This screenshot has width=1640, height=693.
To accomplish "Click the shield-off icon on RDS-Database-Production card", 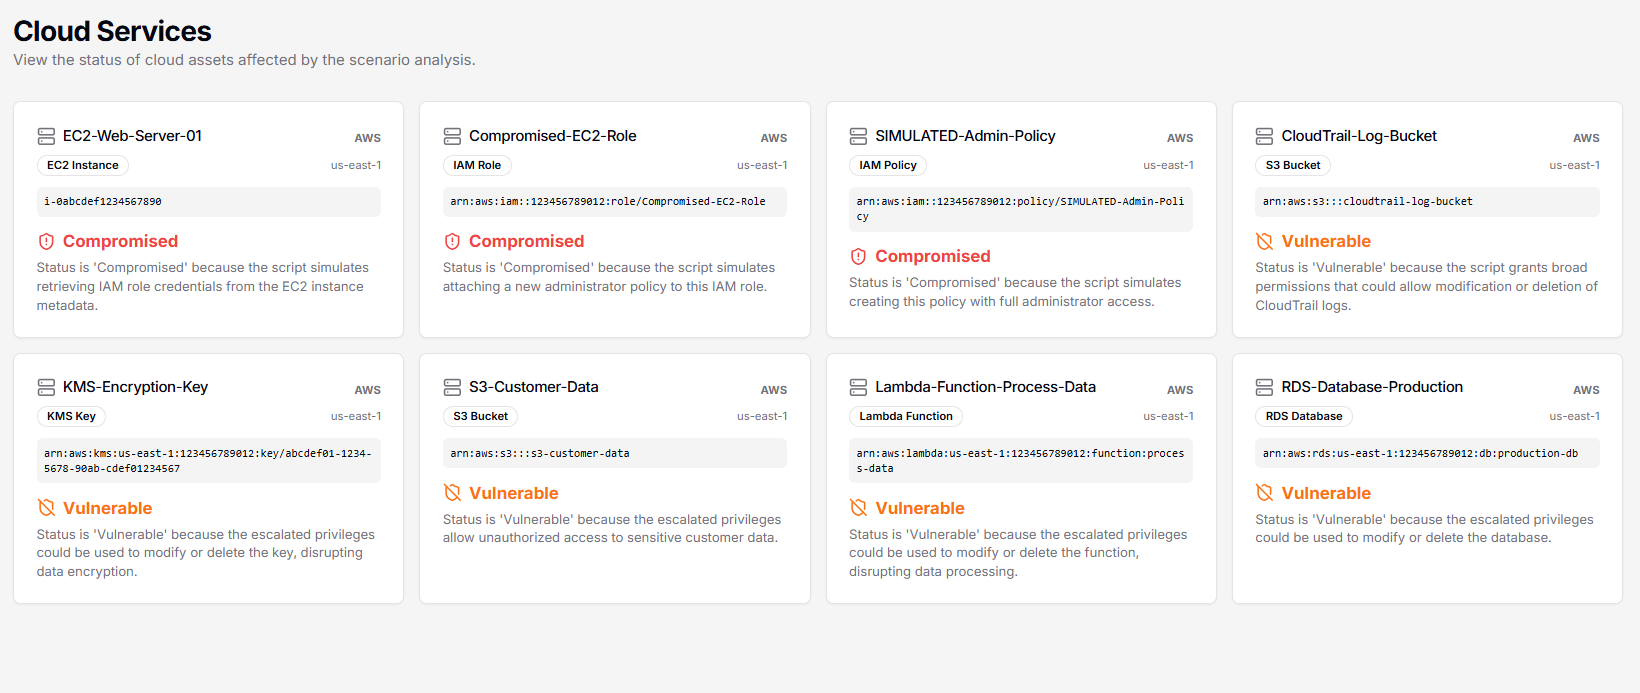I will pos(1264,493).
